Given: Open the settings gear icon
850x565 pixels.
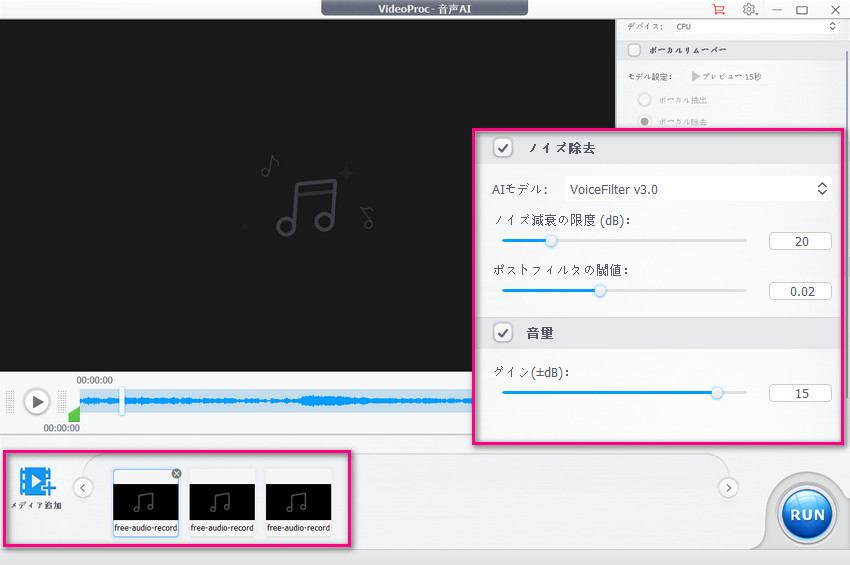Looking at the screenshot, I should point(749,9).
